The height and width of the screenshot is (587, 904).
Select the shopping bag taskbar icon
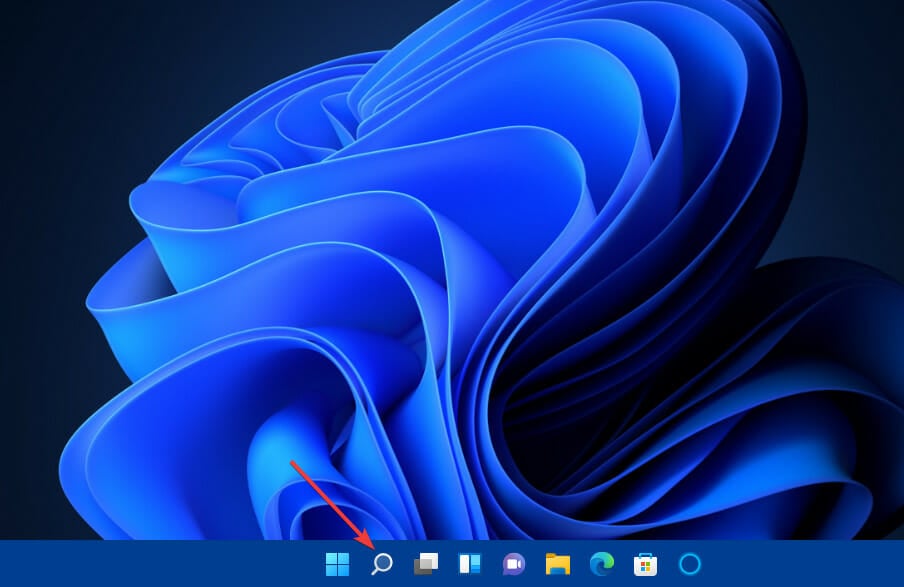(645, 564)
